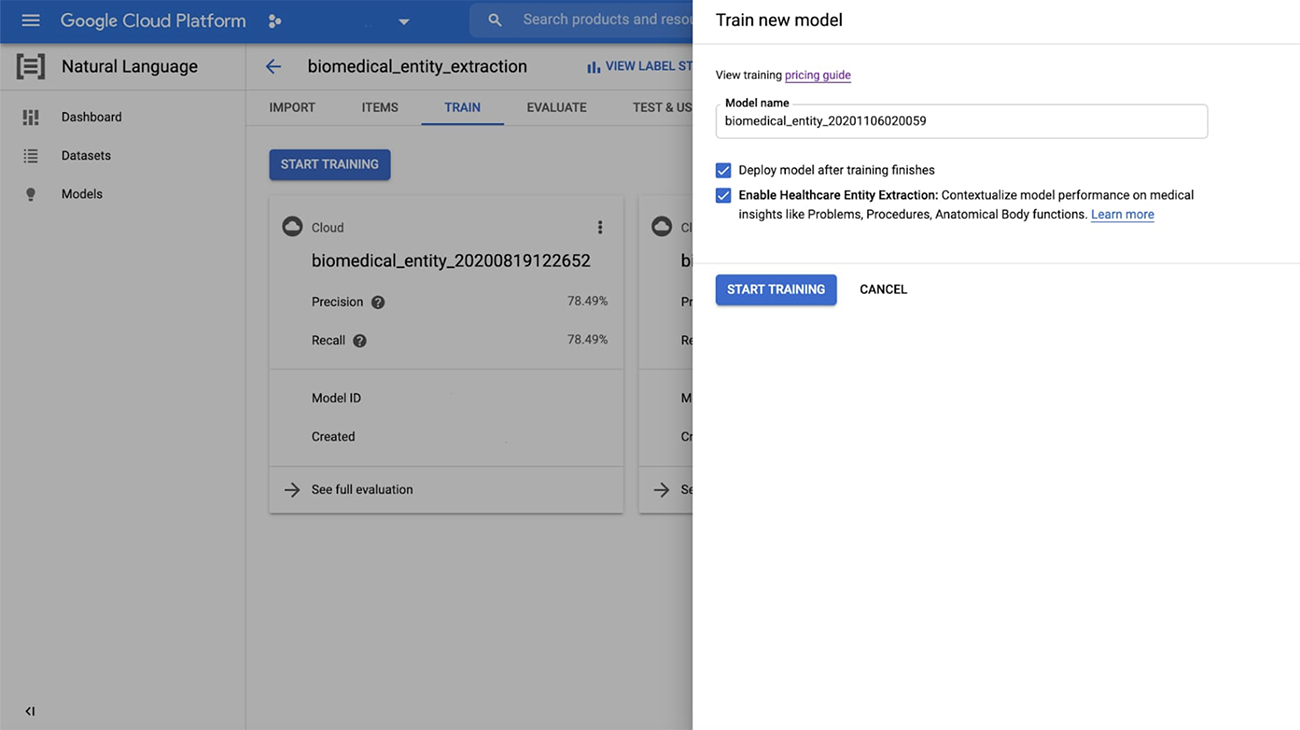Switch to the EVALUATE tab
1300x730 pixels.
click(556, 108)
